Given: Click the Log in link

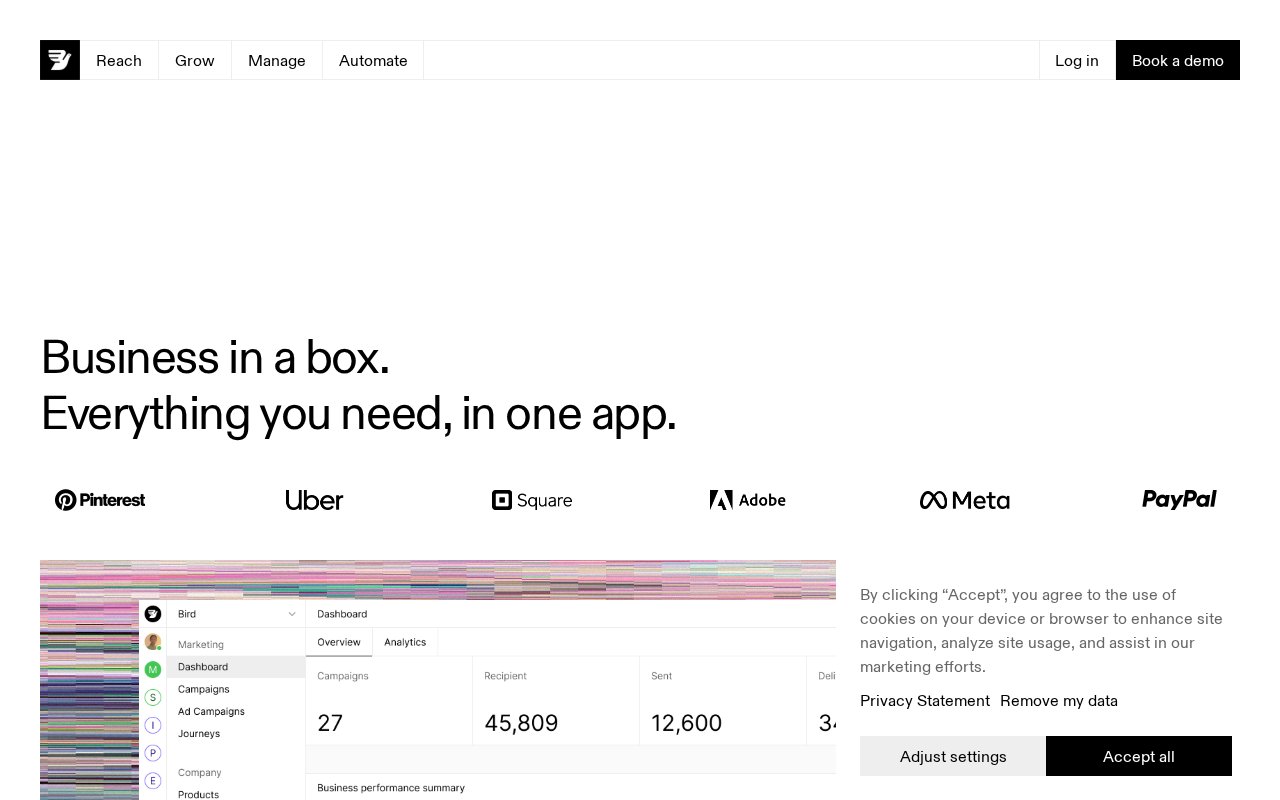Looking at the screenshot, I should pos(1077,60).
